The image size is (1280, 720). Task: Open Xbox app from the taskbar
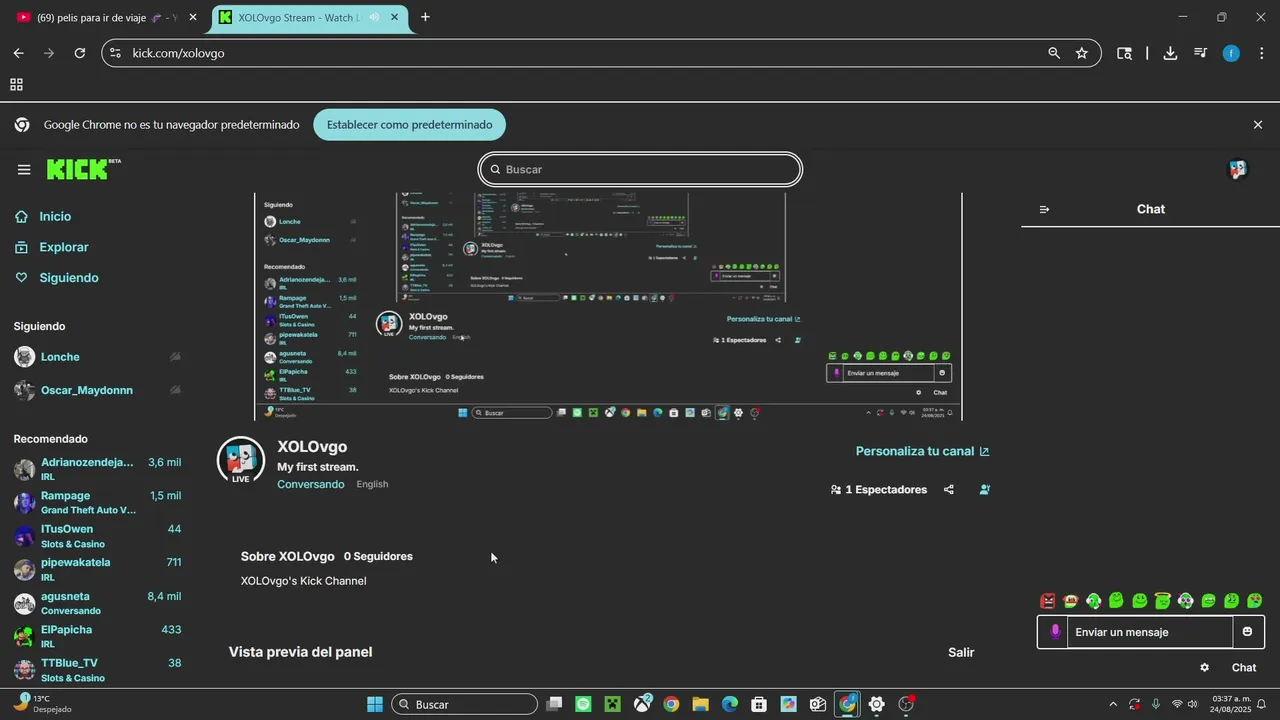pos(642,704)
